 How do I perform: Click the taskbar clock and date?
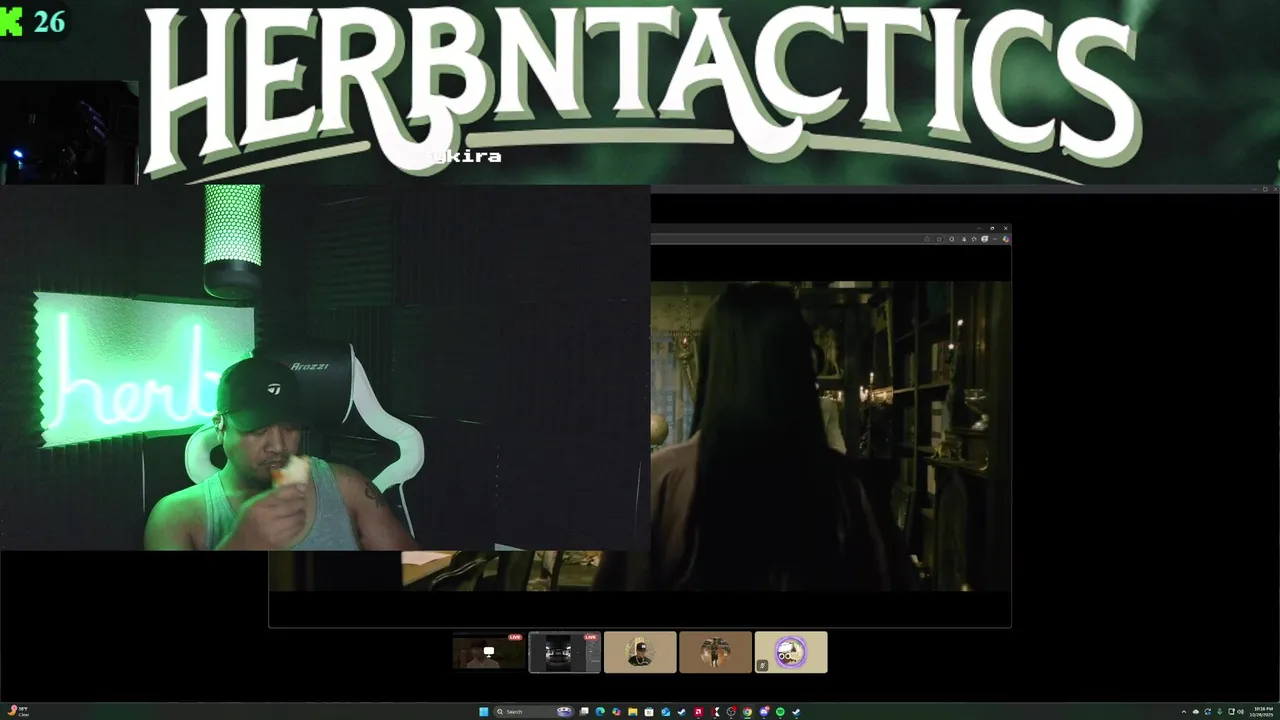[x=1262, y=712]
